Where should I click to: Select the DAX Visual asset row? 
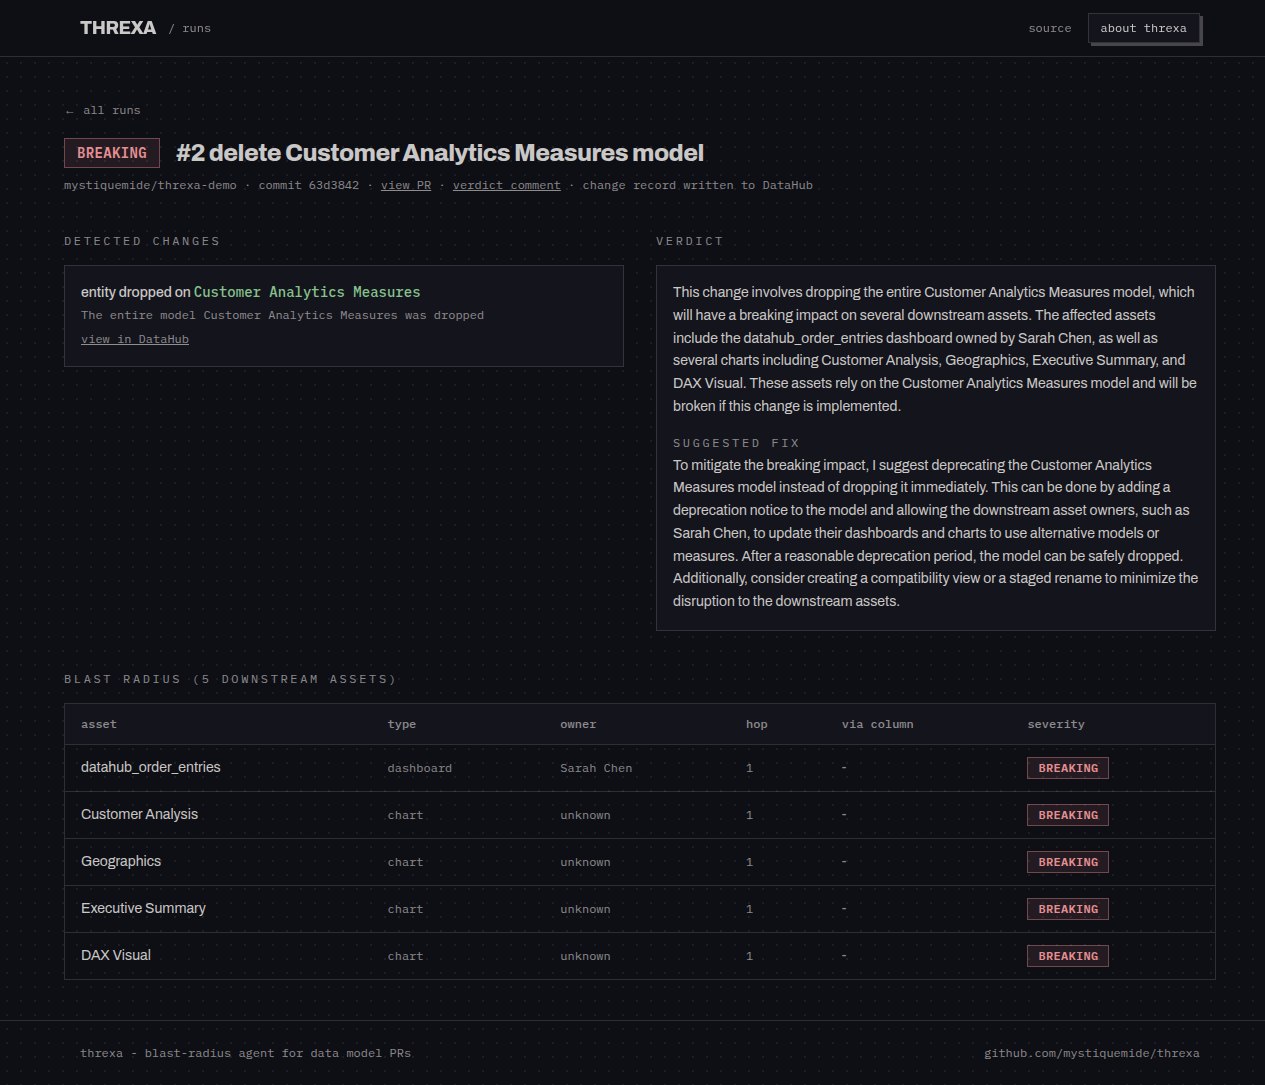pos(640,956)
